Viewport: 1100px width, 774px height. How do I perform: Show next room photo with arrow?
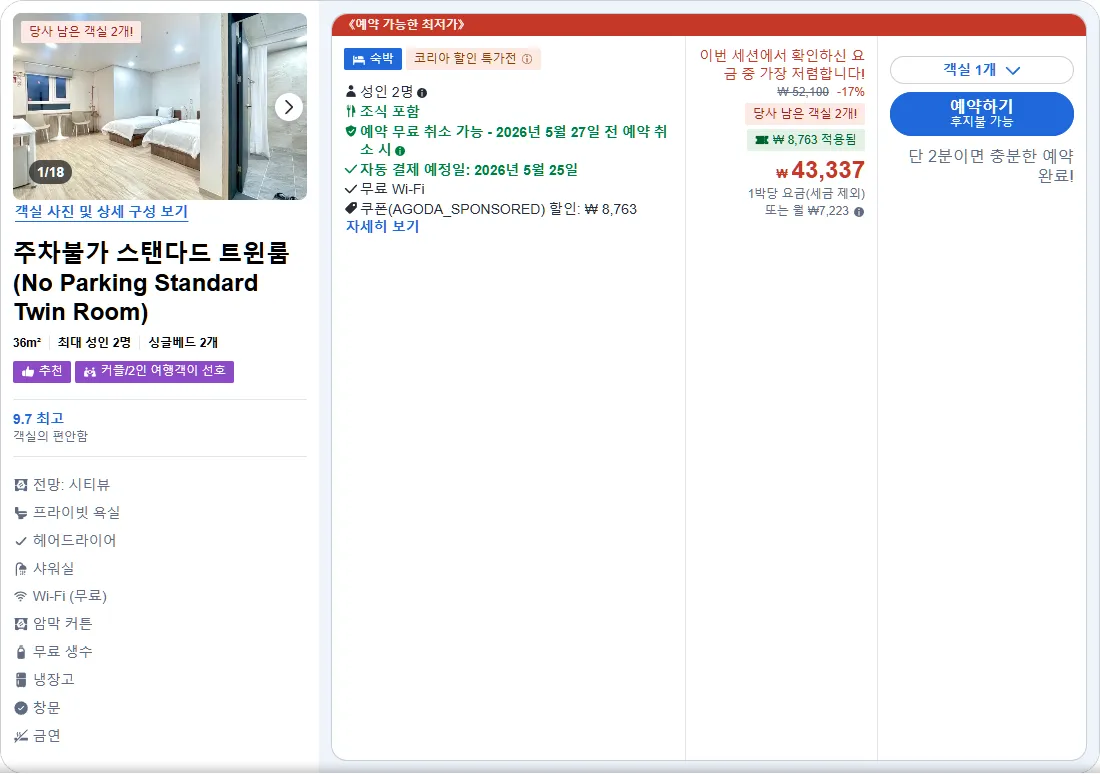289,107
